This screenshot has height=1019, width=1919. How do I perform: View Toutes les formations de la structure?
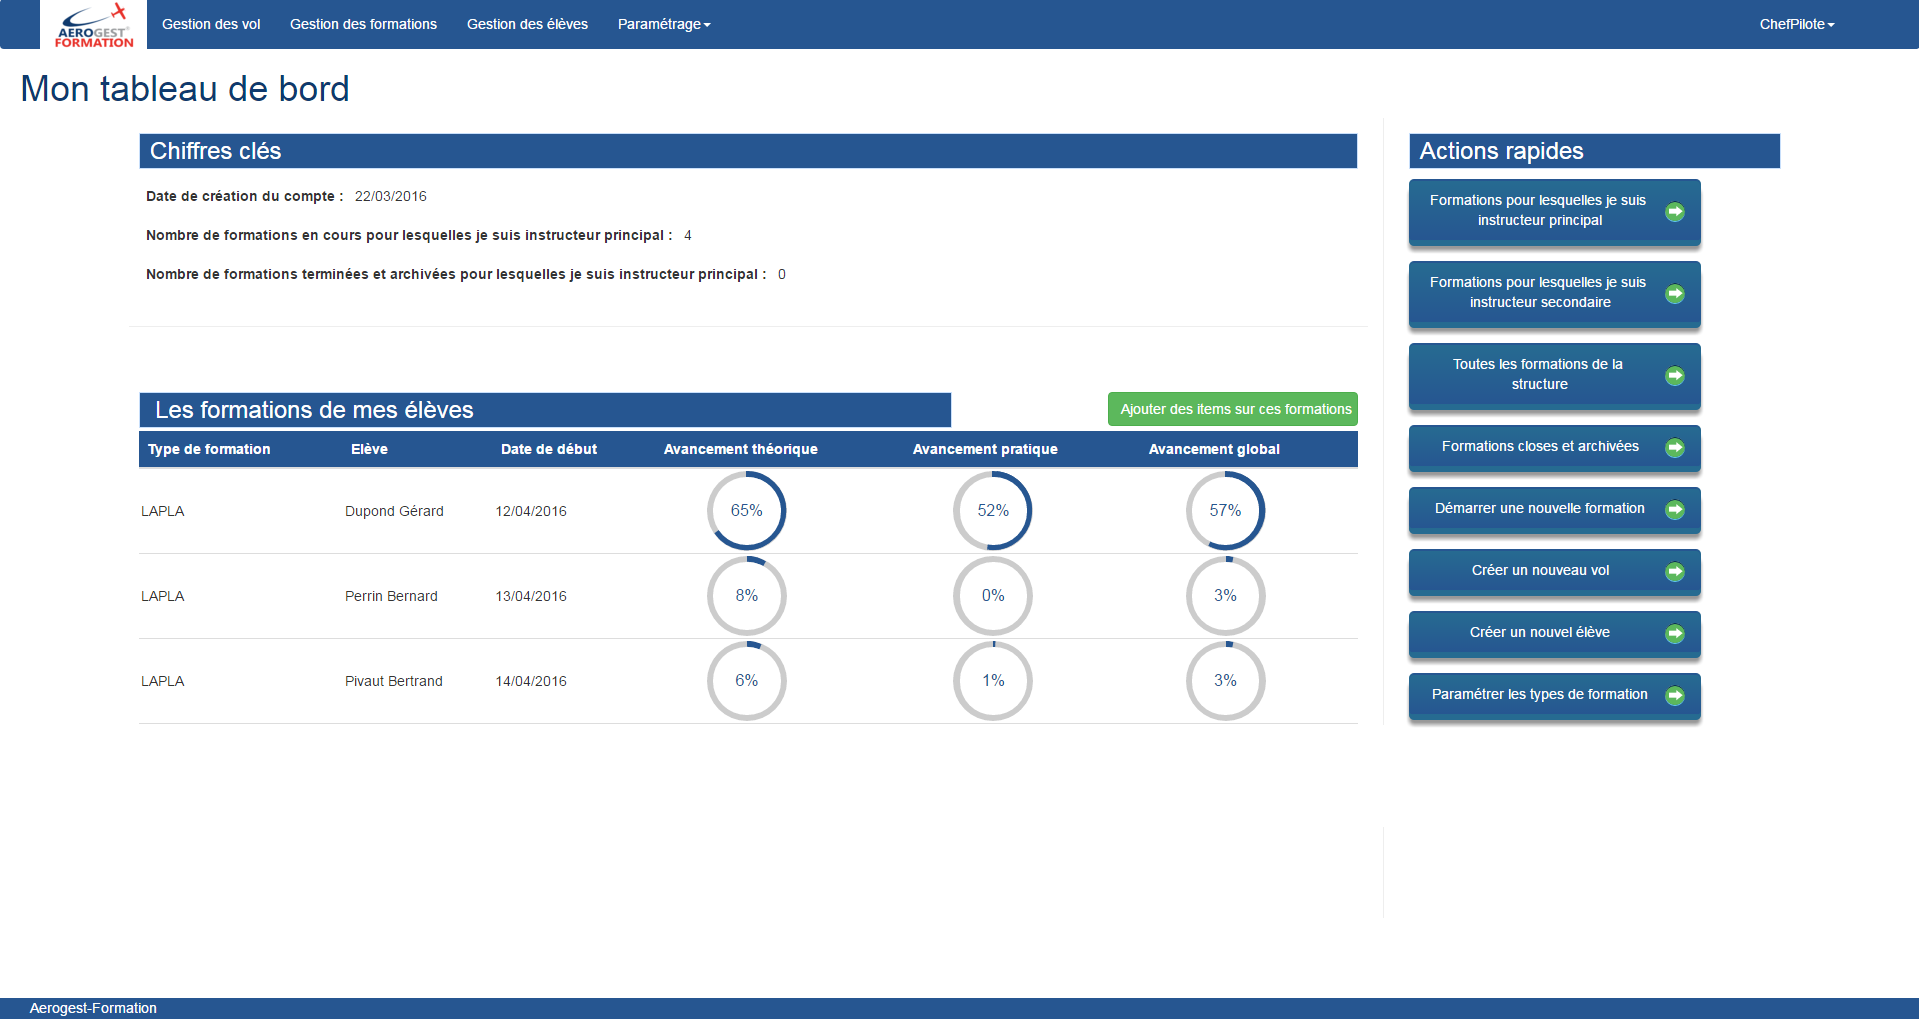point(1554,376)
